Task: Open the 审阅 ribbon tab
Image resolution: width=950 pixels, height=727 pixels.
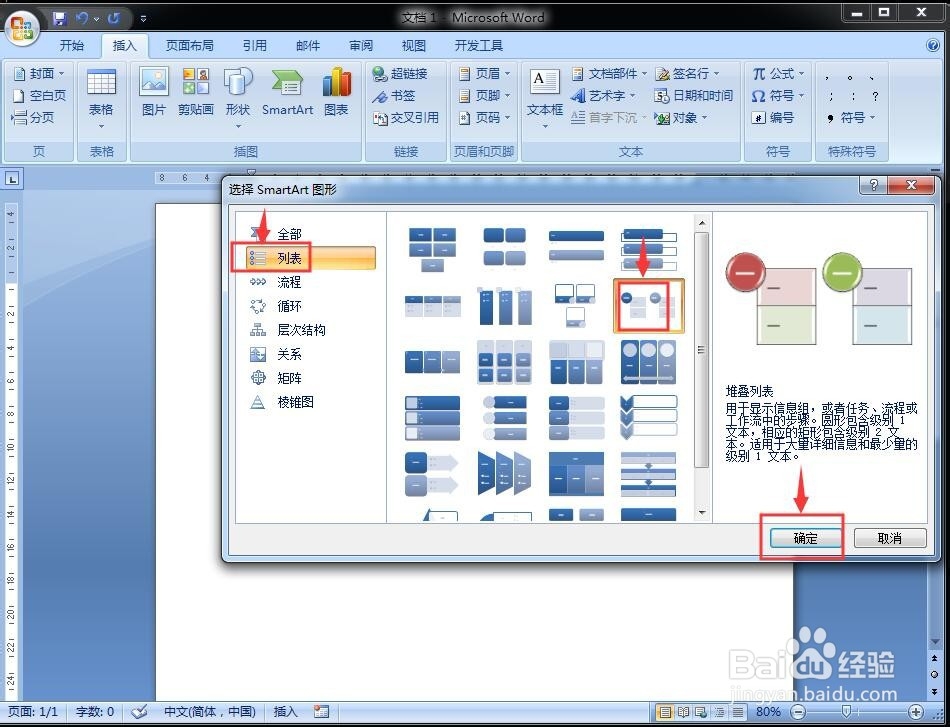Action: tap(360, 44)
